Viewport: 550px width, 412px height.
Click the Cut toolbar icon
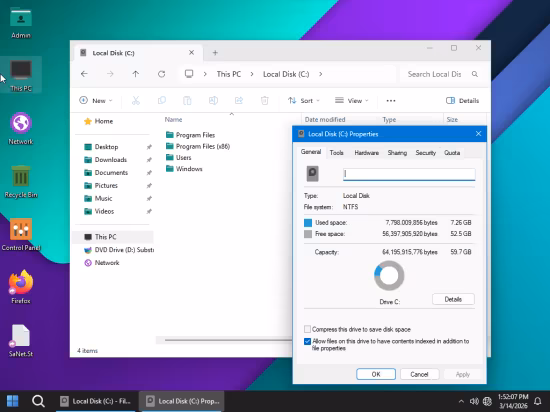point(136,101)
